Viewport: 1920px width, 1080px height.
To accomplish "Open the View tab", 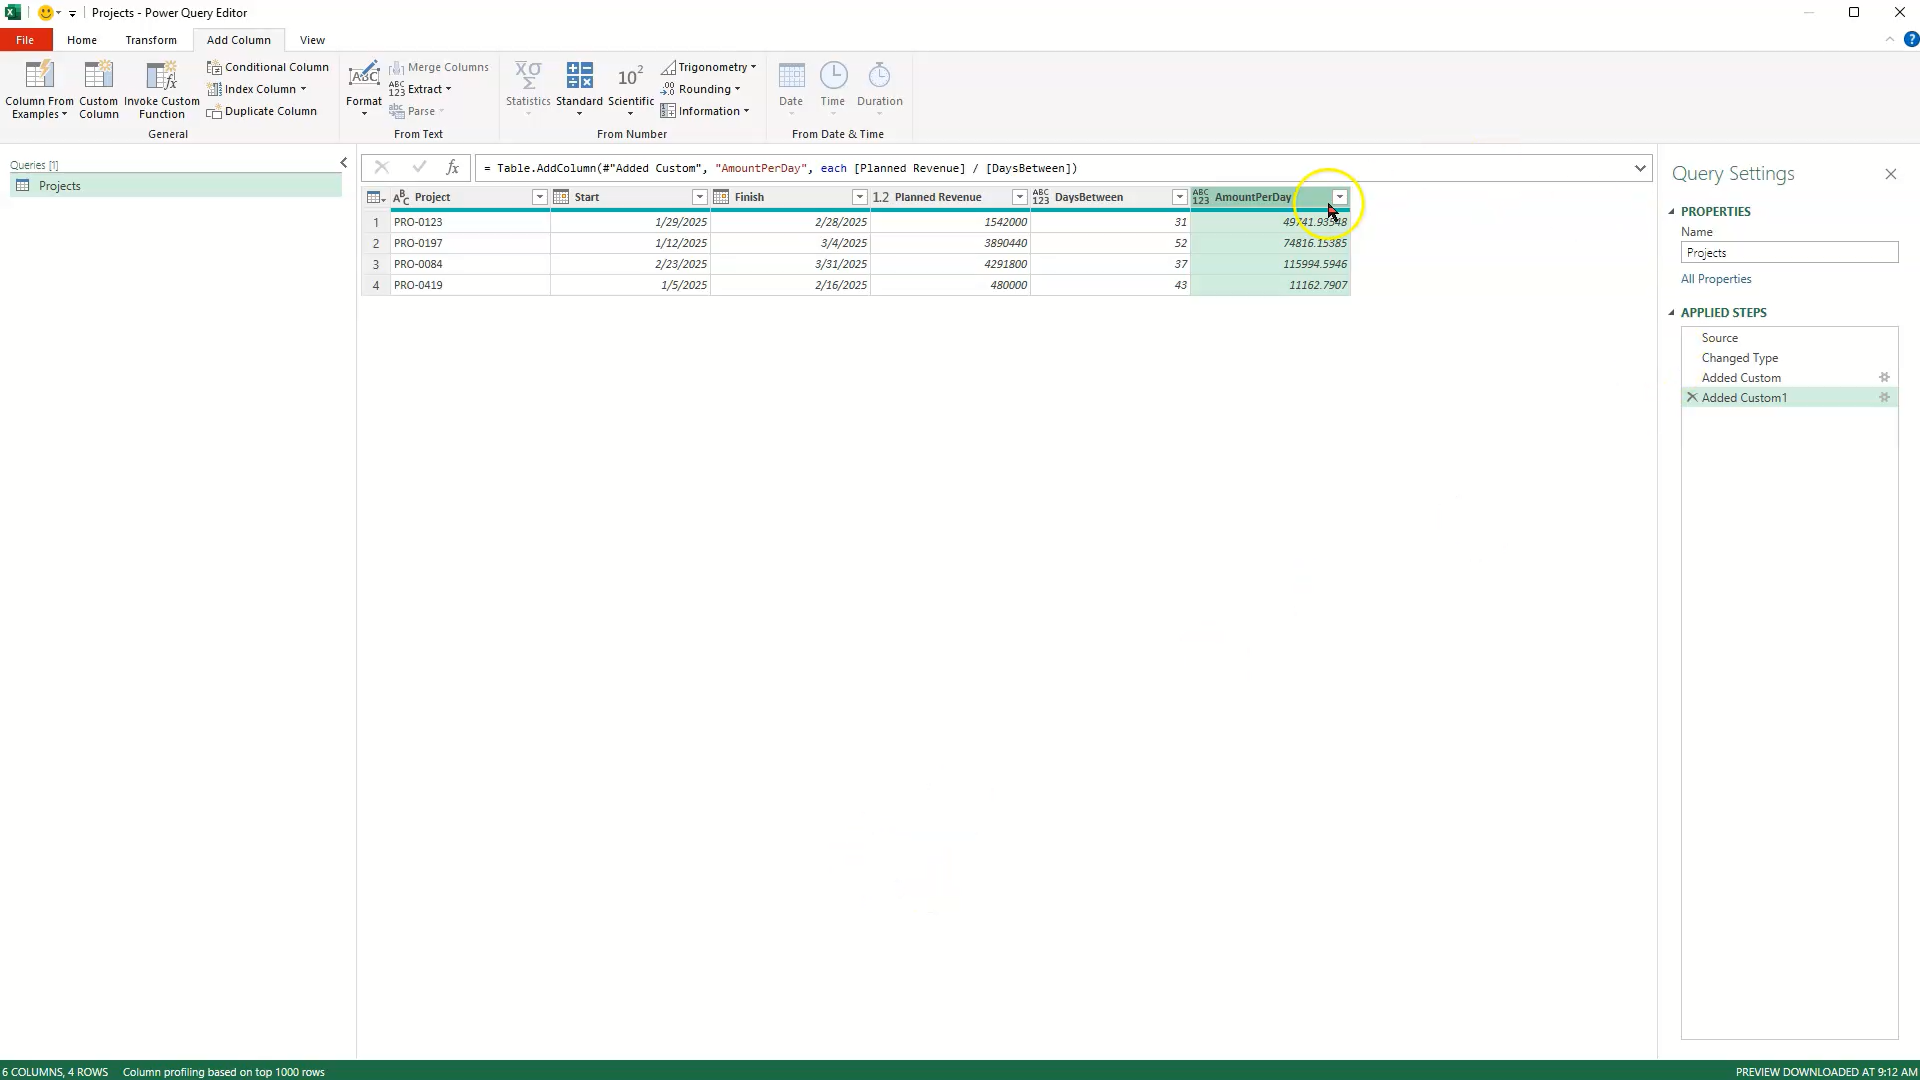I will point(311,40).
